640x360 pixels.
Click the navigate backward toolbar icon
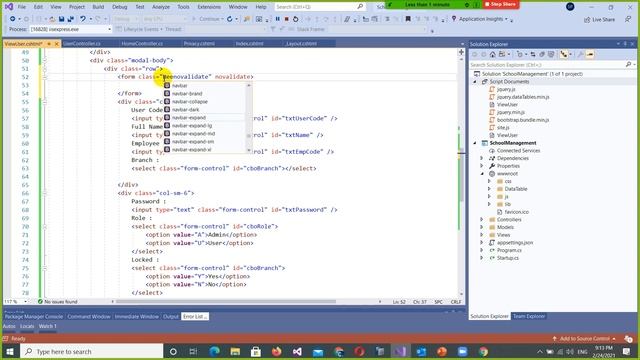pyautogui.click(x=13, y=19)
